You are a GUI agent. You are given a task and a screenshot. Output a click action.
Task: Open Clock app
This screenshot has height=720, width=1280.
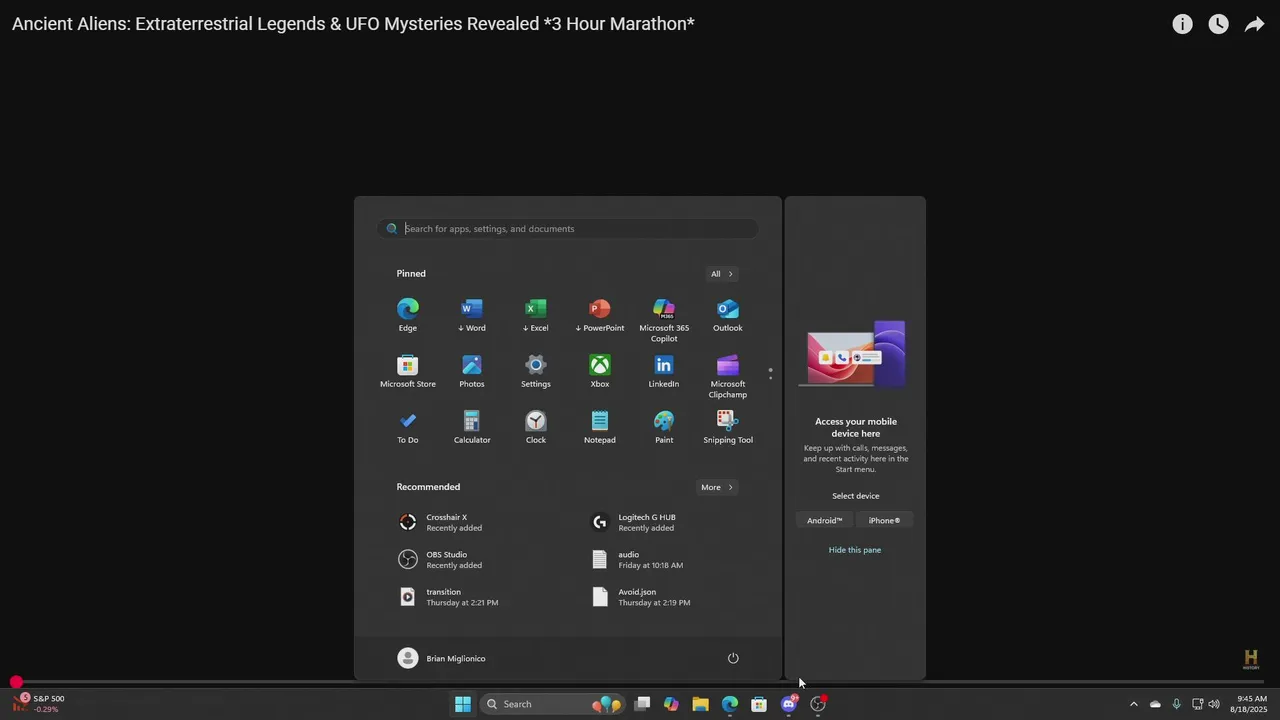536,426
